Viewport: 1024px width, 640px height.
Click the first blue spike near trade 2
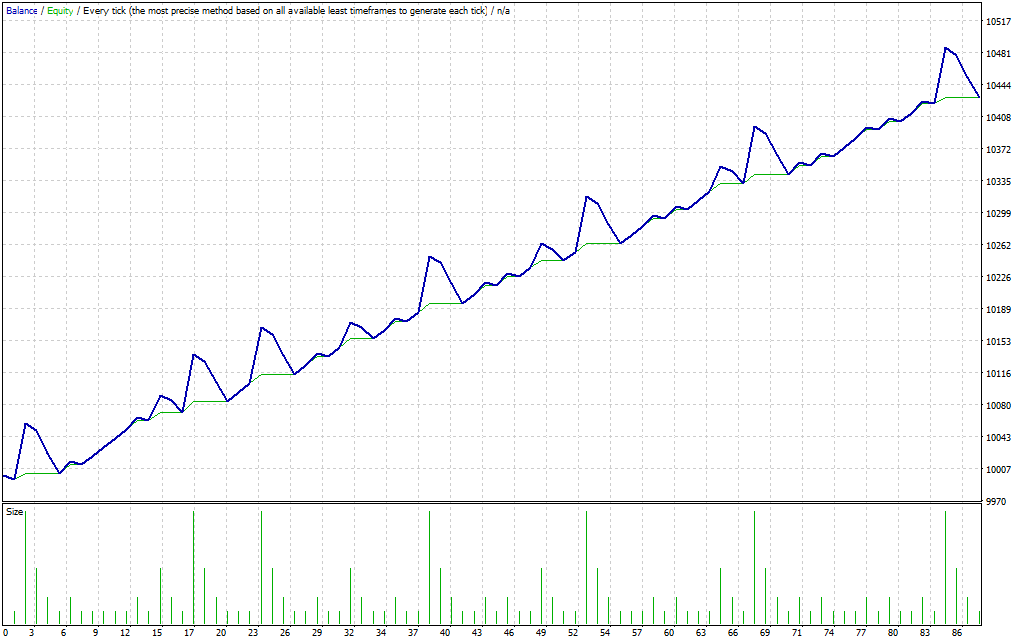coord(26,424)
